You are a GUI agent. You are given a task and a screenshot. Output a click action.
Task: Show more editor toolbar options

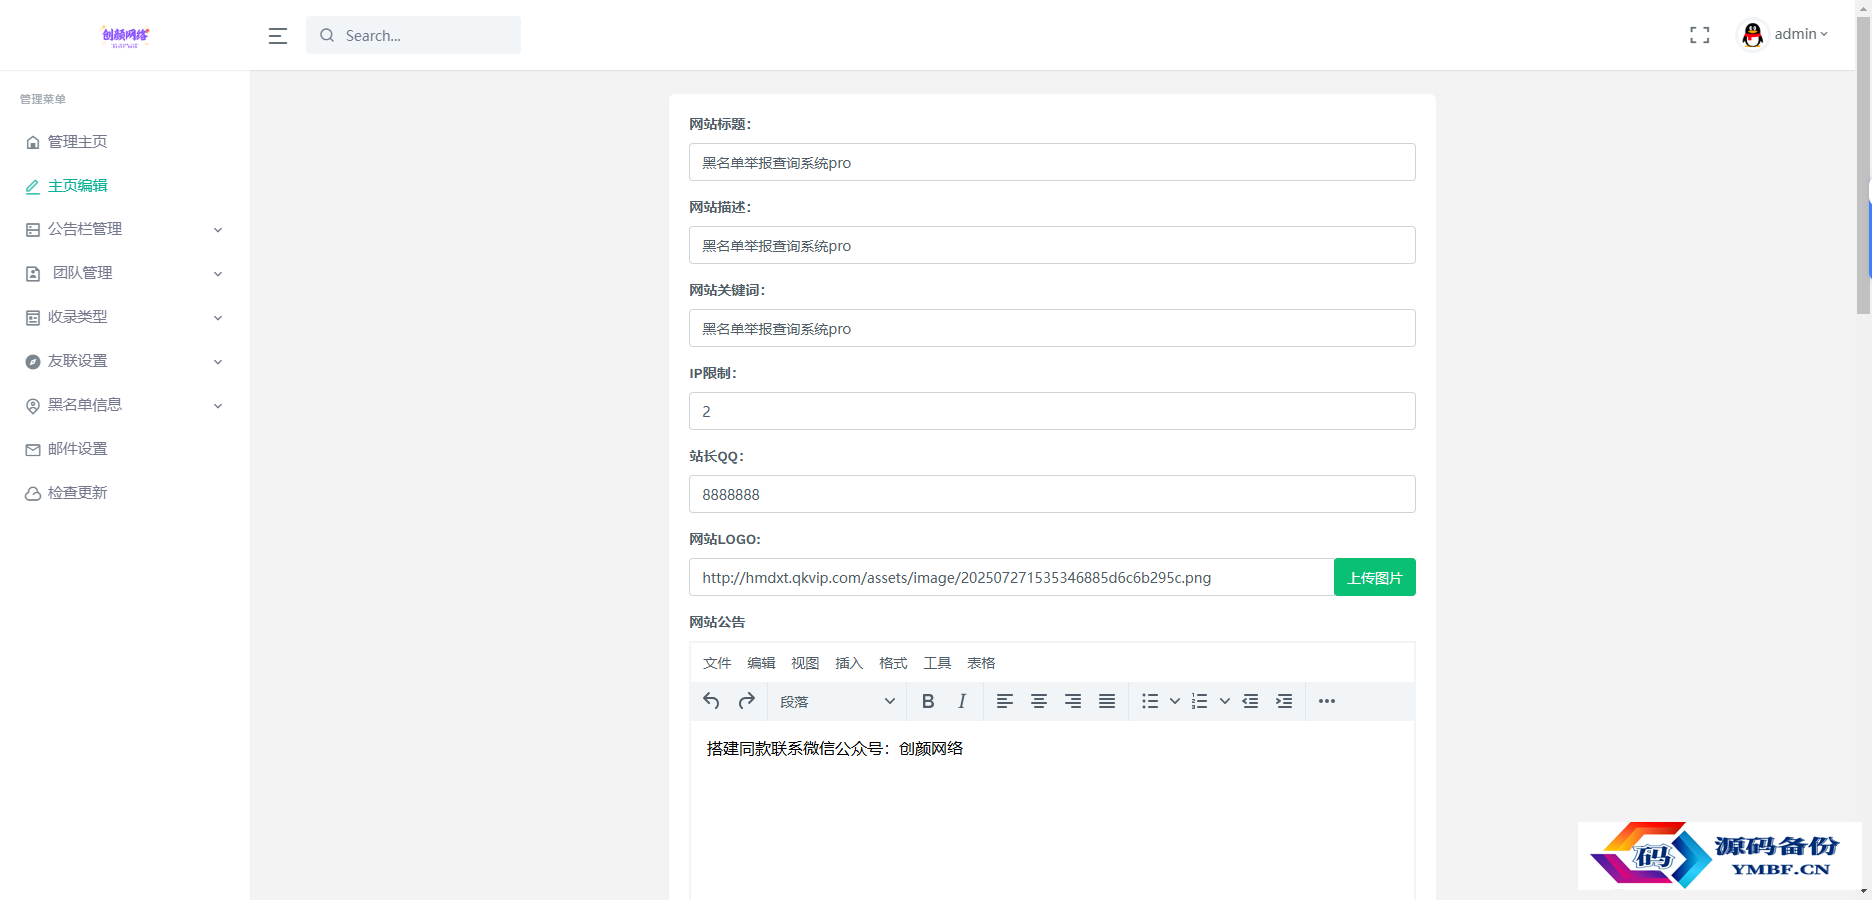tap(1327, 701)
